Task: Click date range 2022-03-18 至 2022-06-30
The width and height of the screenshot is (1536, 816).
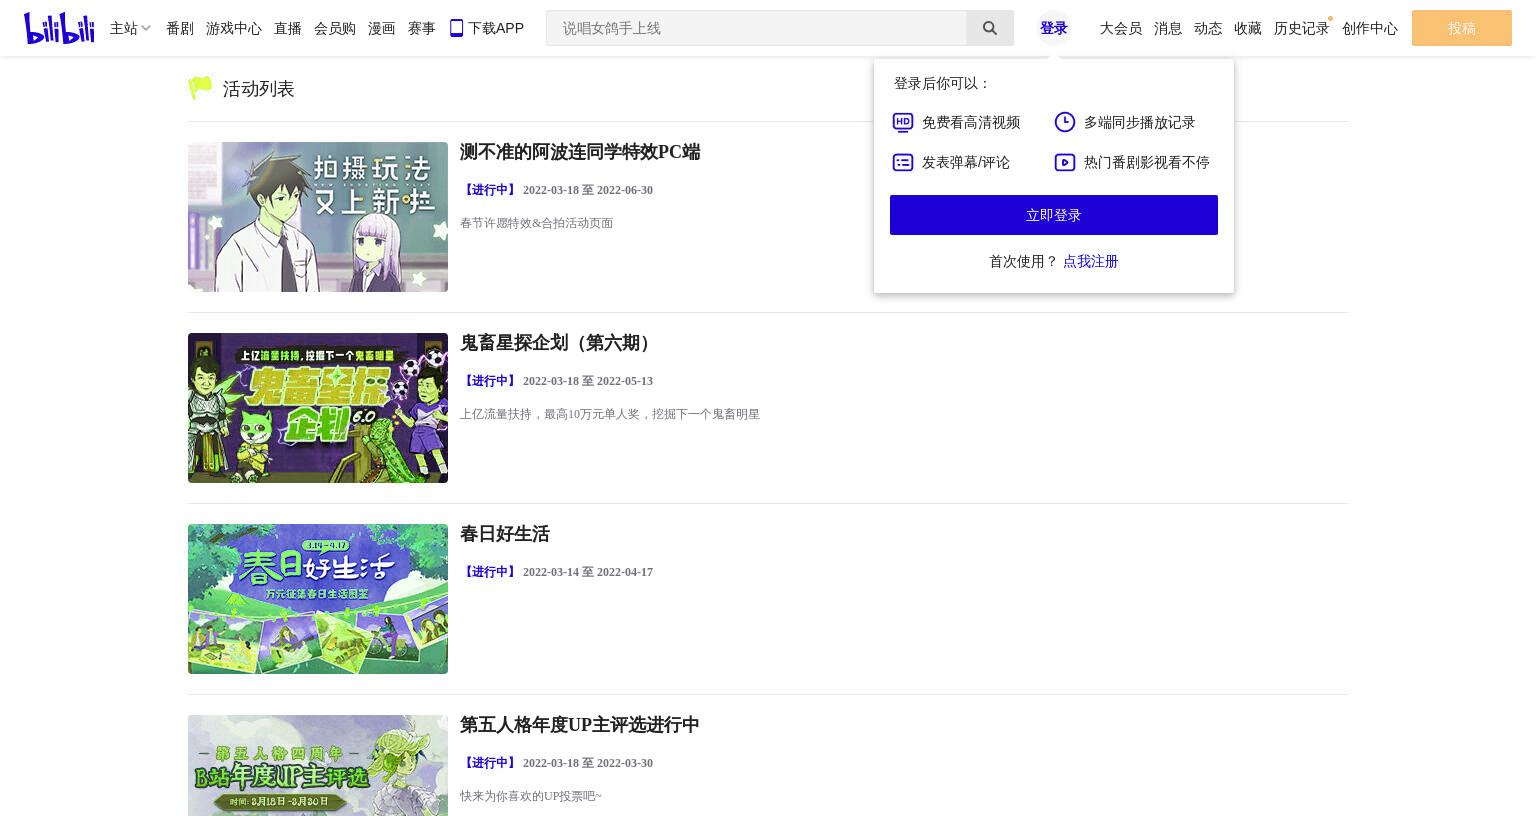Action: pos(588,190)
